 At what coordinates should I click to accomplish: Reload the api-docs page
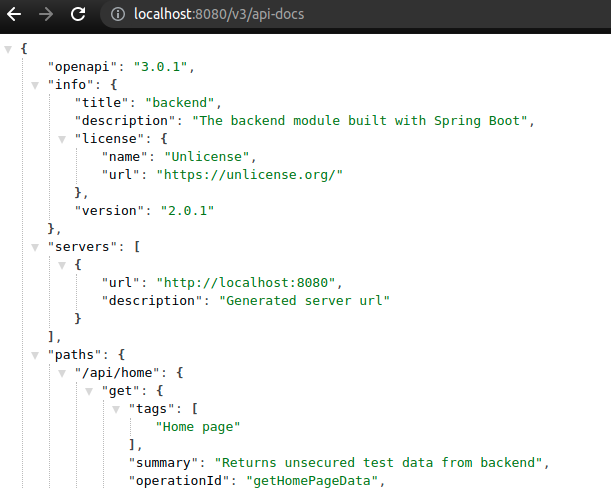tap(78, 14)
